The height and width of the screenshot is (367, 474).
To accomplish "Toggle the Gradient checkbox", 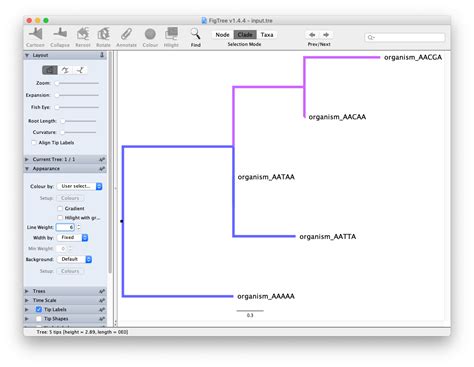I will (x=60, y=208).
